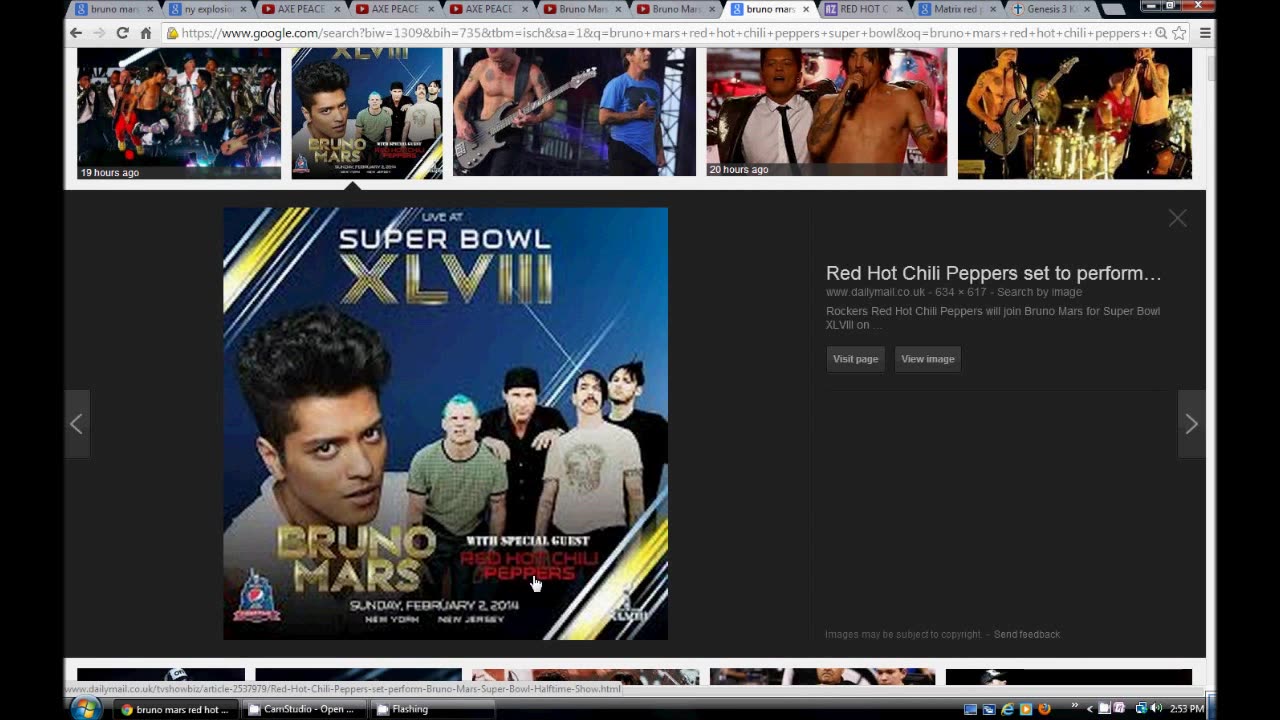
Task: Switch to the first Bruno Mars YouTube tab
Action: tap(583, 9)
